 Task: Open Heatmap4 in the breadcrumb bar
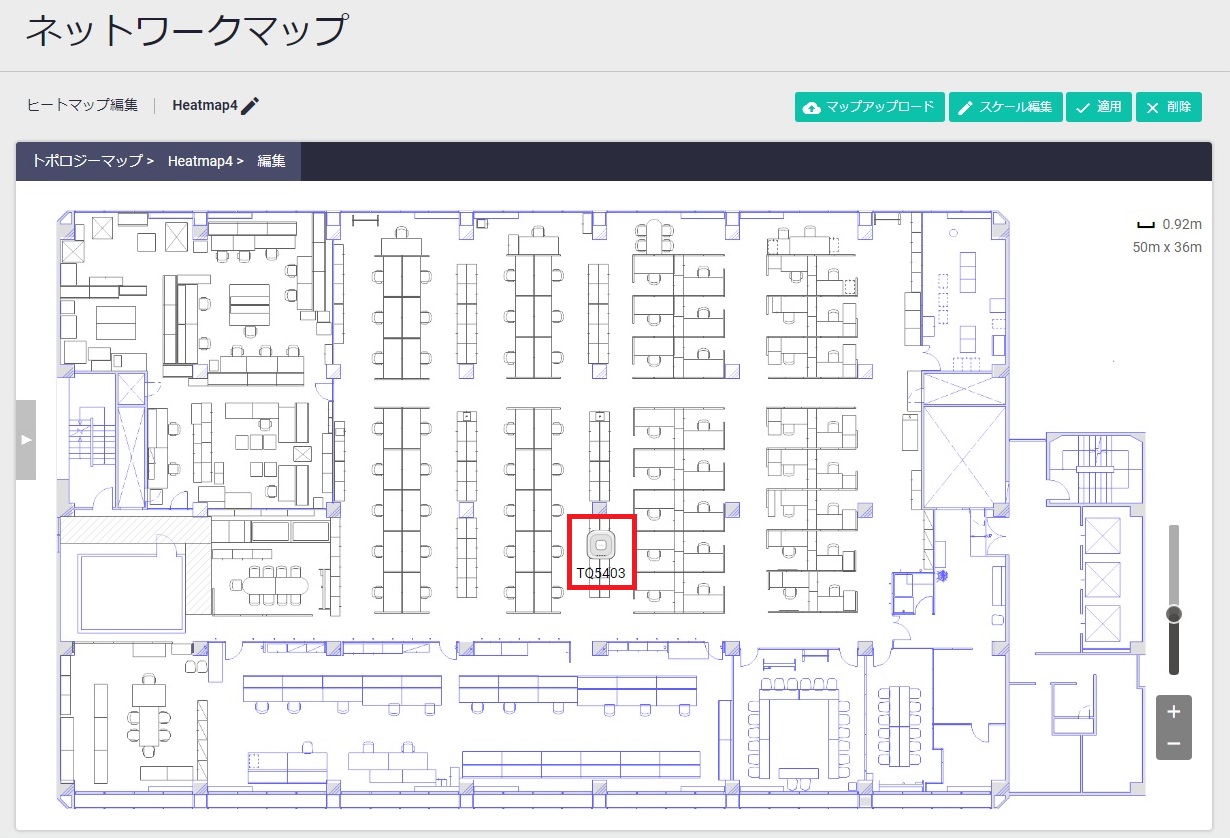click(x=205, y=161)
